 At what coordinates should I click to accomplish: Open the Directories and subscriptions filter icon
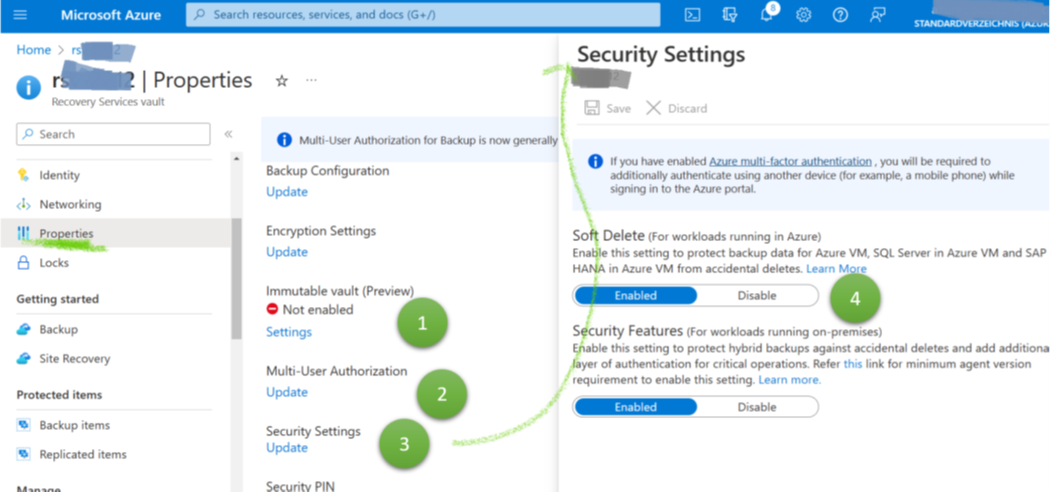pyautogui.click(x=730, y=15)
